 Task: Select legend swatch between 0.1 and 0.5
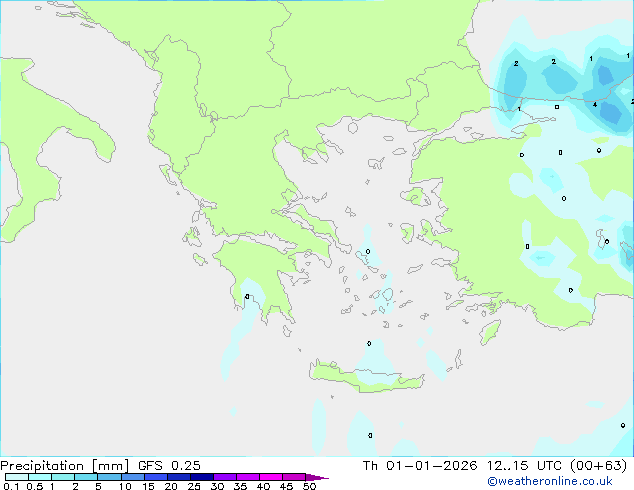[17, 477]
